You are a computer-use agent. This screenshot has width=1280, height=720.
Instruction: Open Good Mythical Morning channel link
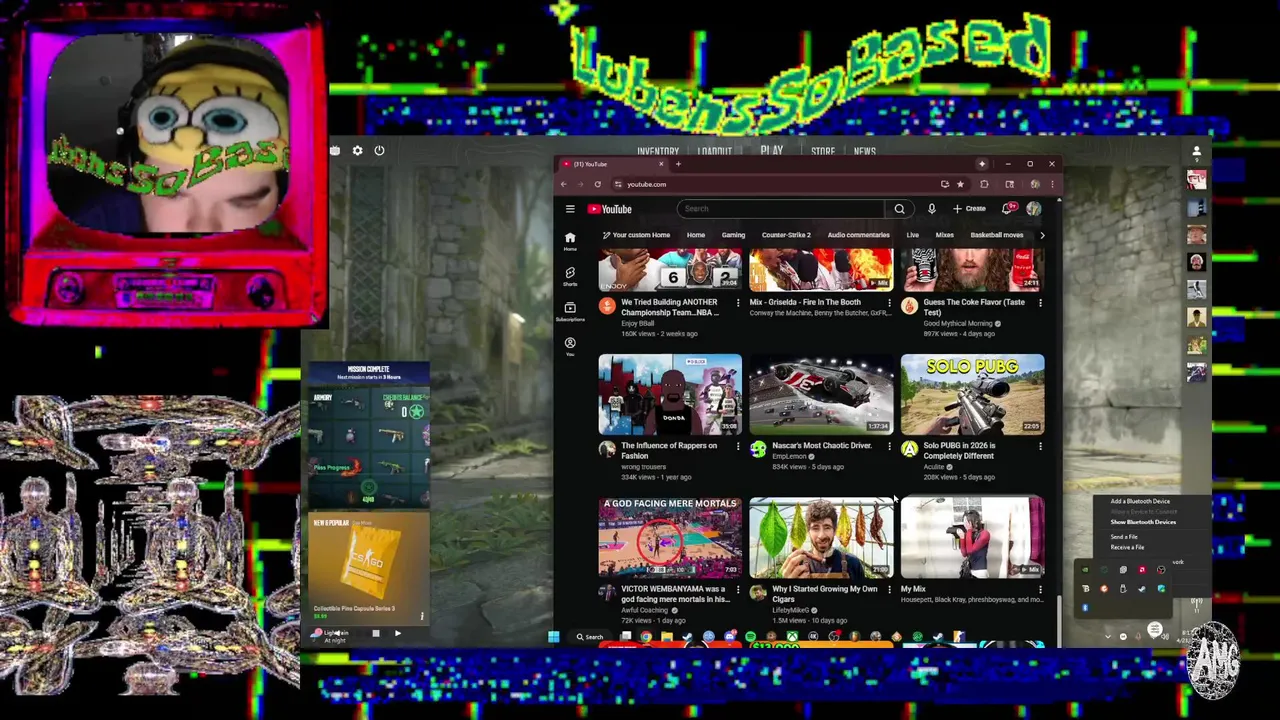(958, 323)
